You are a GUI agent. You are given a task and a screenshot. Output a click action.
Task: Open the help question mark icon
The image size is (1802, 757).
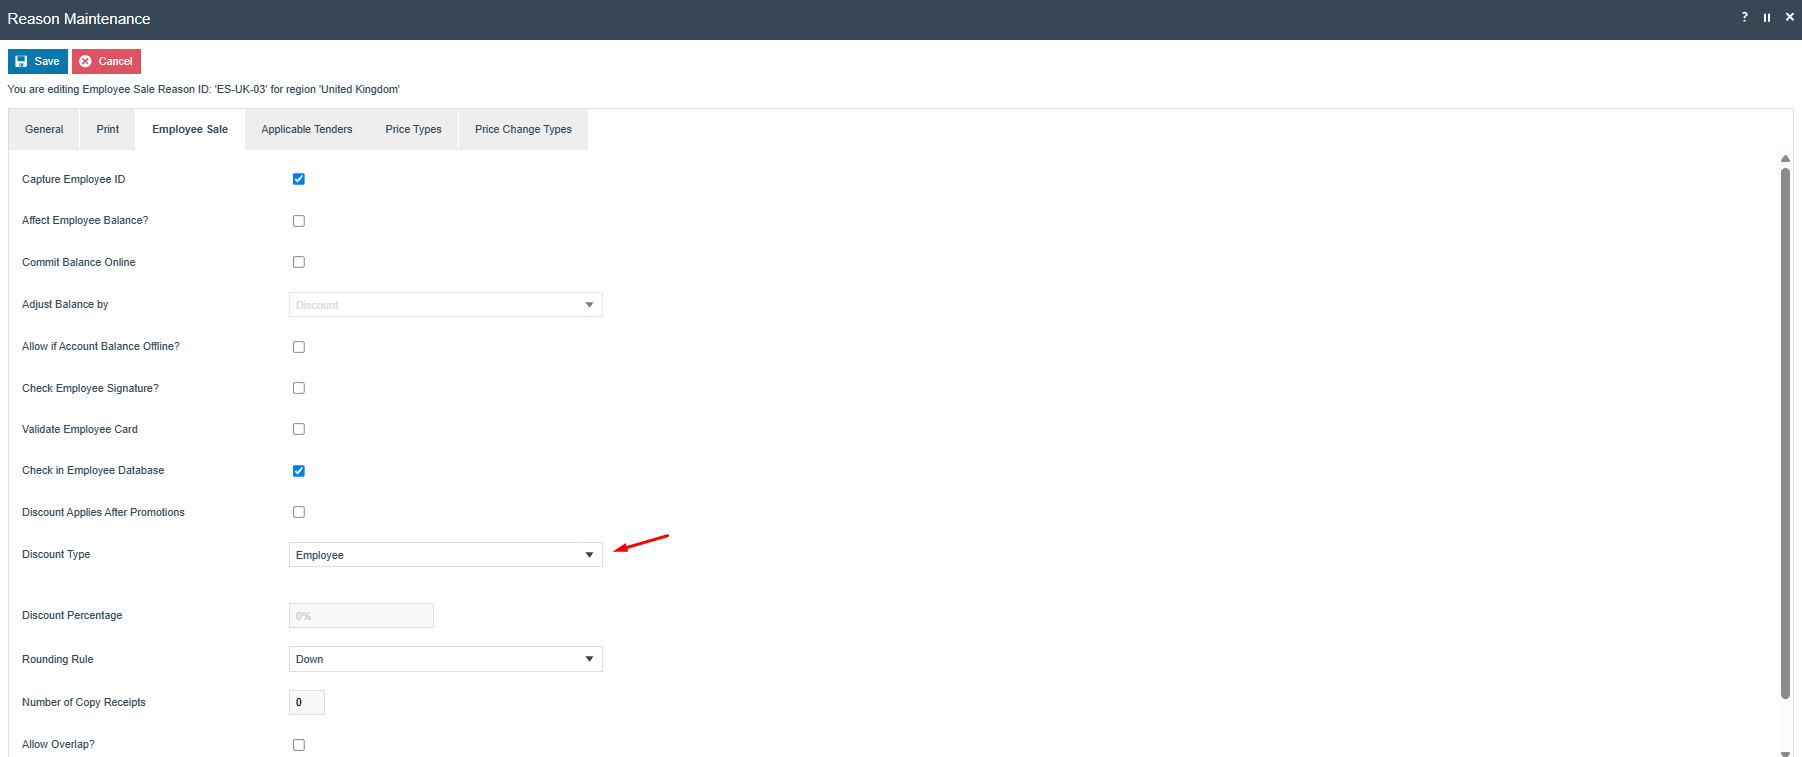pyautogui.click(x=1745, y=17)
